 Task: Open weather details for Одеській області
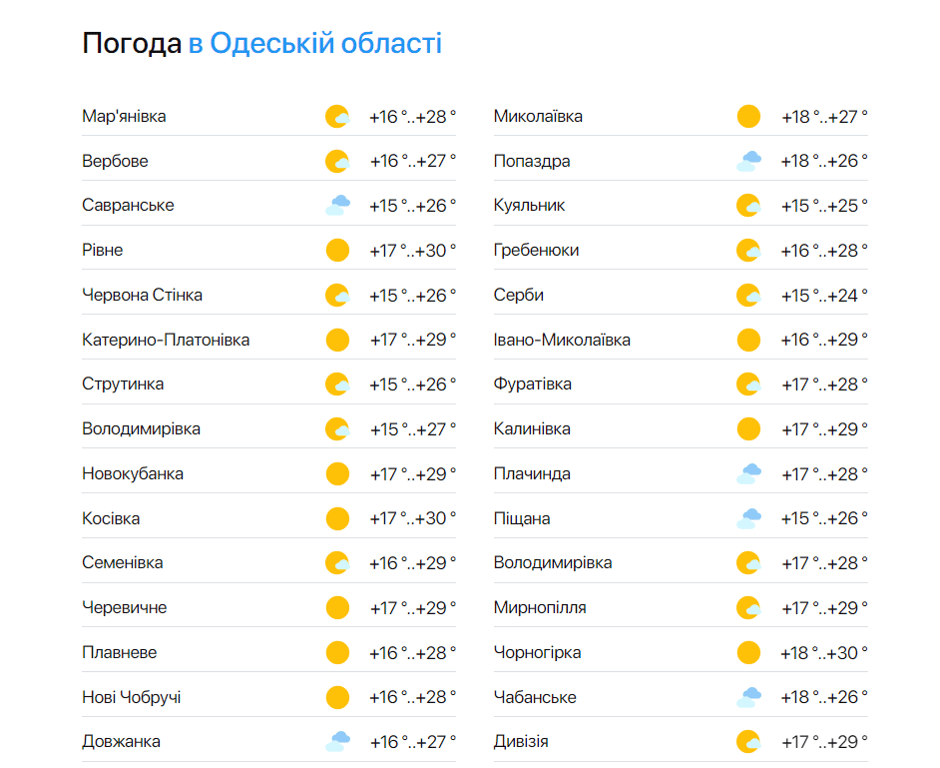[x=313, y=43]
